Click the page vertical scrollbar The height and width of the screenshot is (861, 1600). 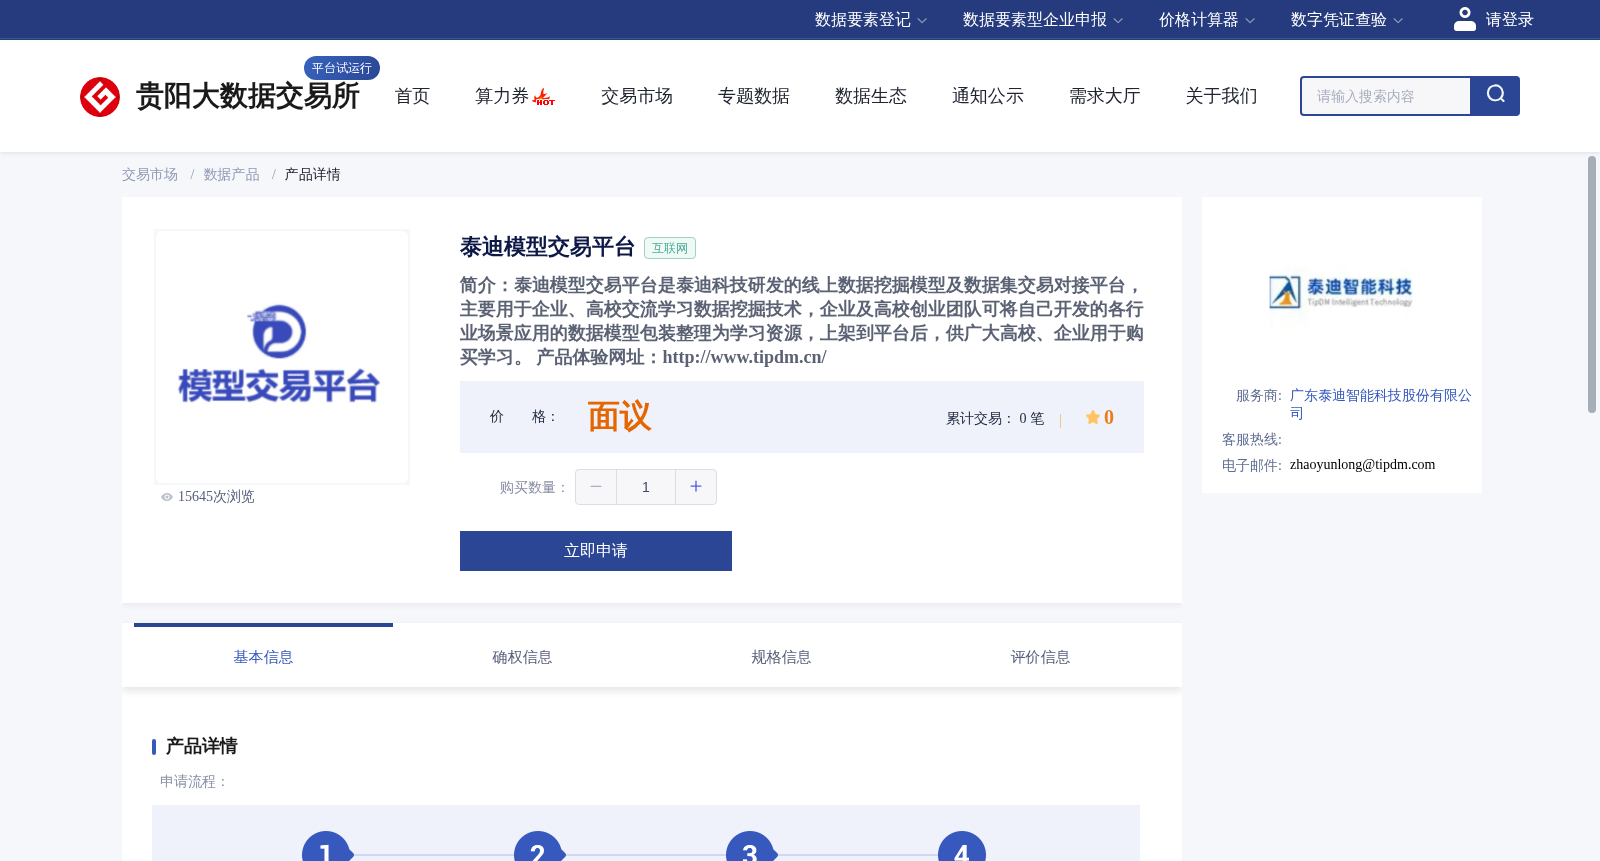pyautogui.click(x=1592, y=284)
